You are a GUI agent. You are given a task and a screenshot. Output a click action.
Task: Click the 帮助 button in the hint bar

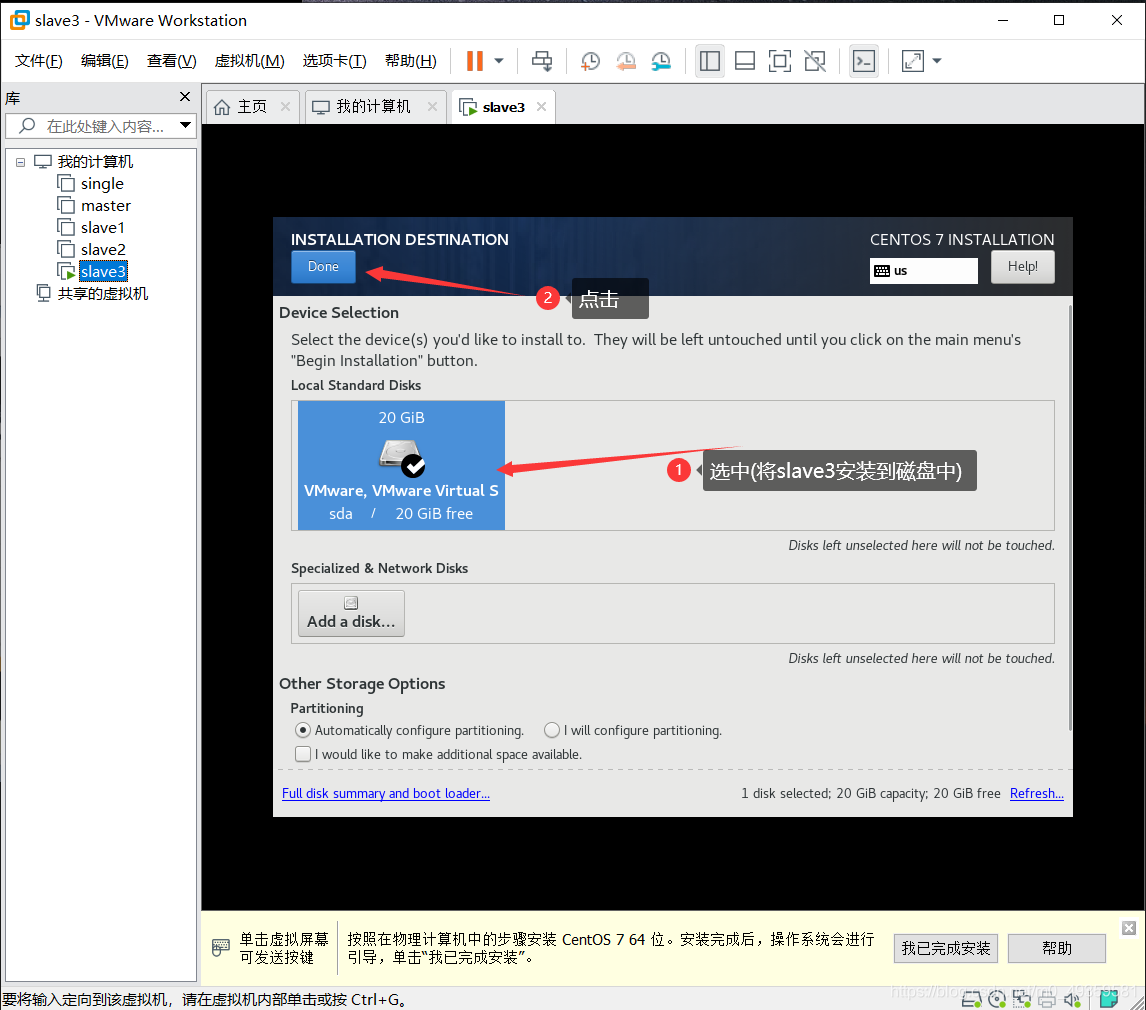coord(1057,949)
